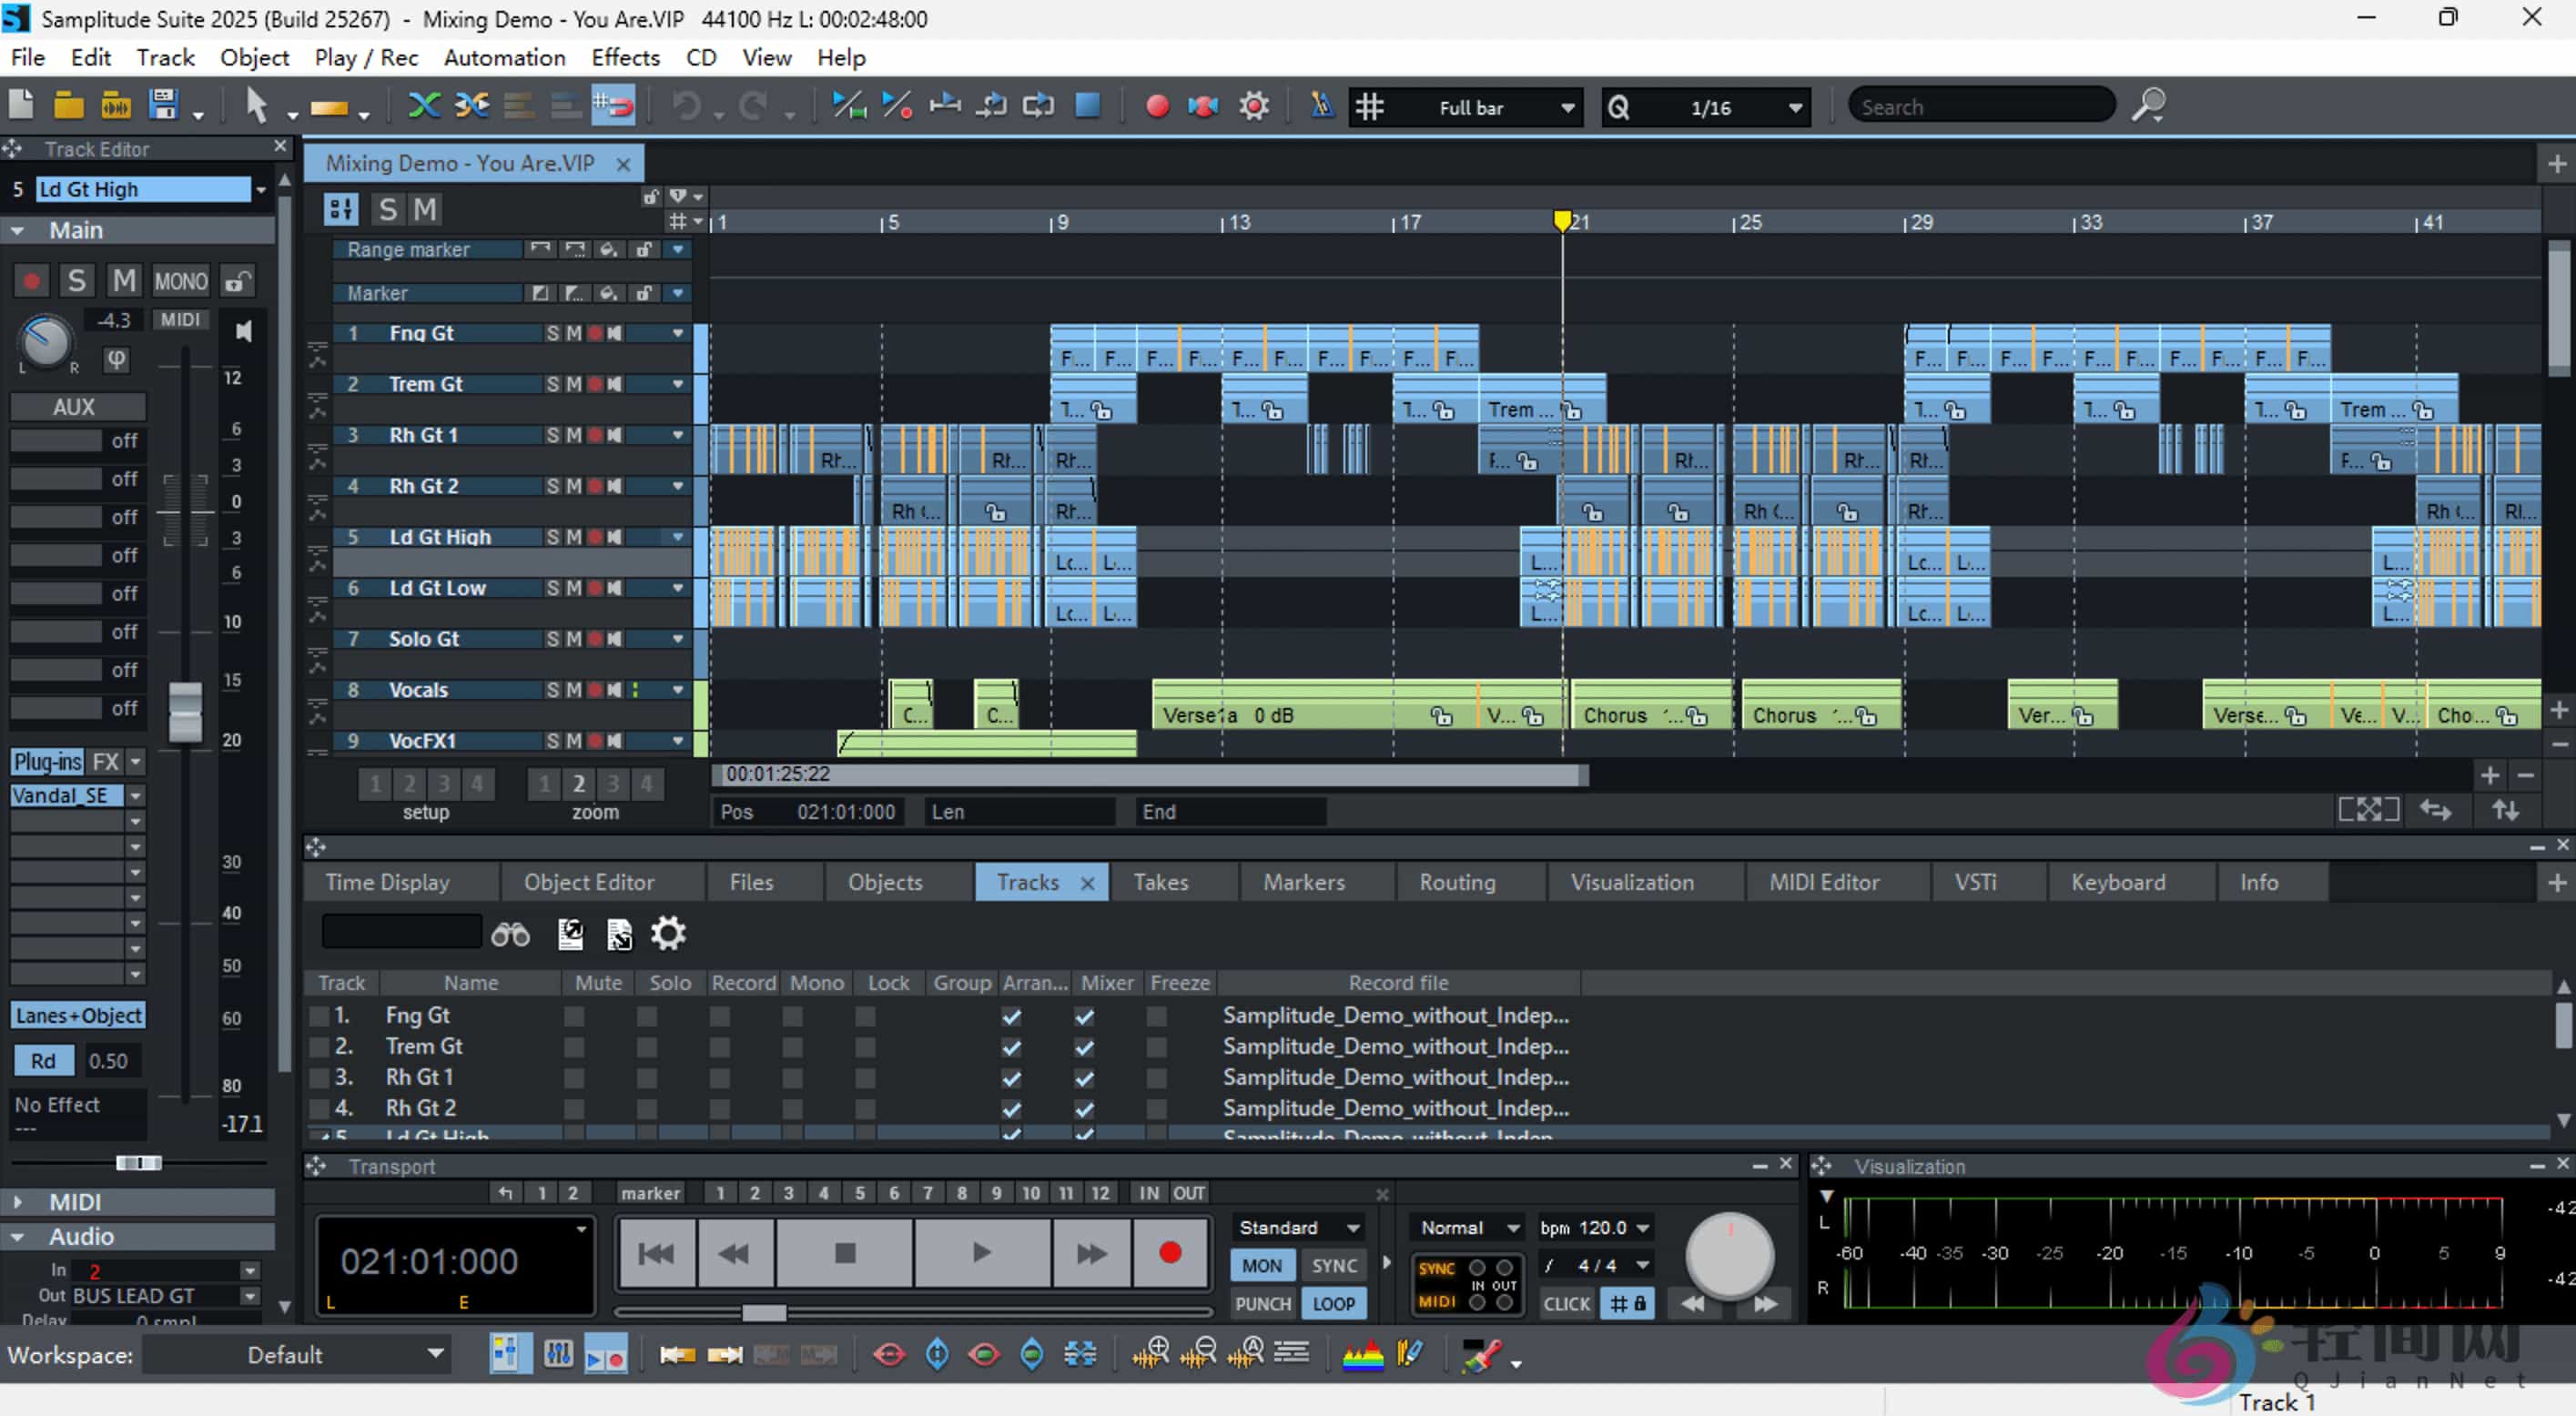Open the search magnifier icon
This screenshot has width=2576, height=1416.
click(x=2148, y=105)
